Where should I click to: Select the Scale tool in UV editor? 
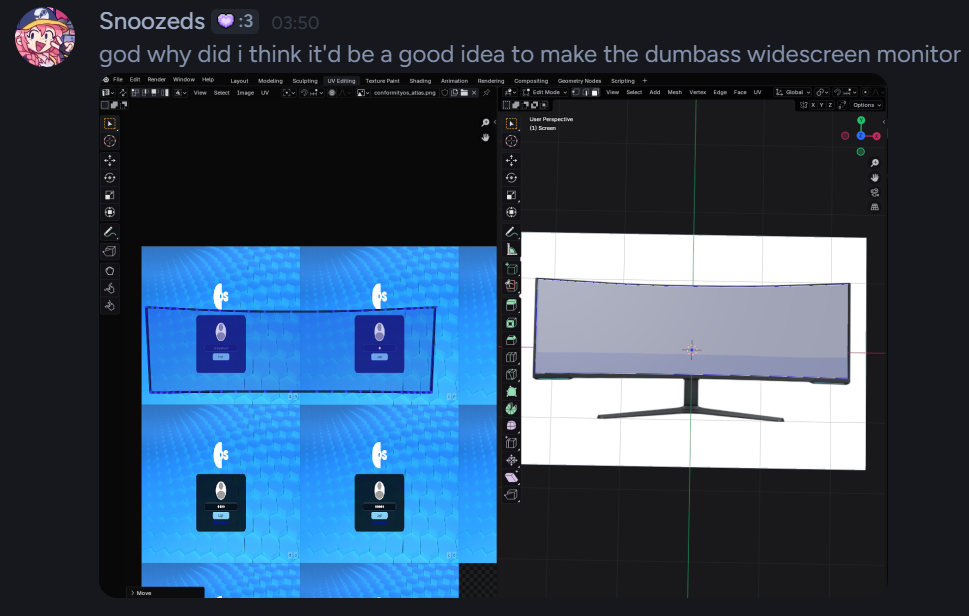pyautogui.click(x=110, y=195)
